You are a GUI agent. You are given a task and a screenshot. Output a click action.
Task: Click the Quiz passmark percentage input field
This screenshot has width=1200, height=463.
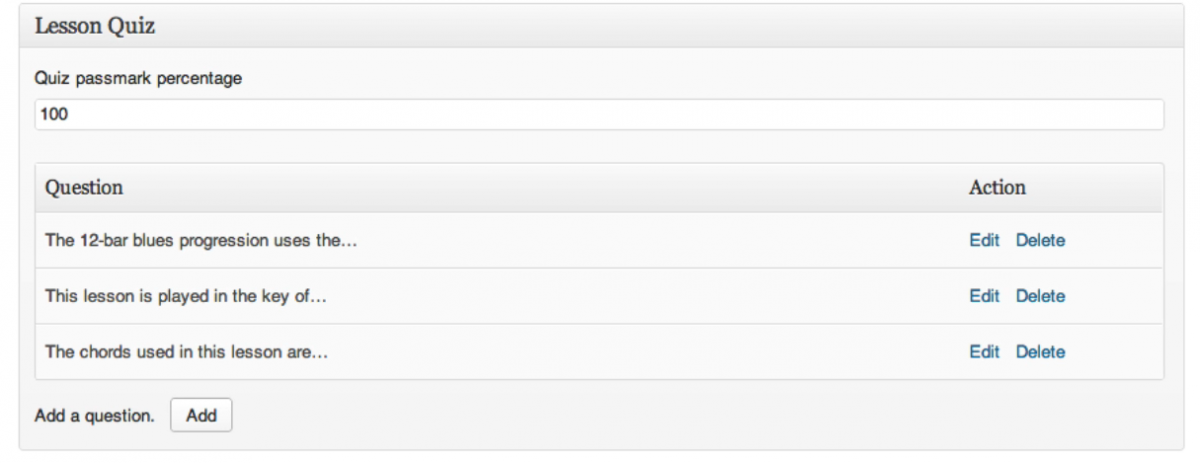click(599, 115)
